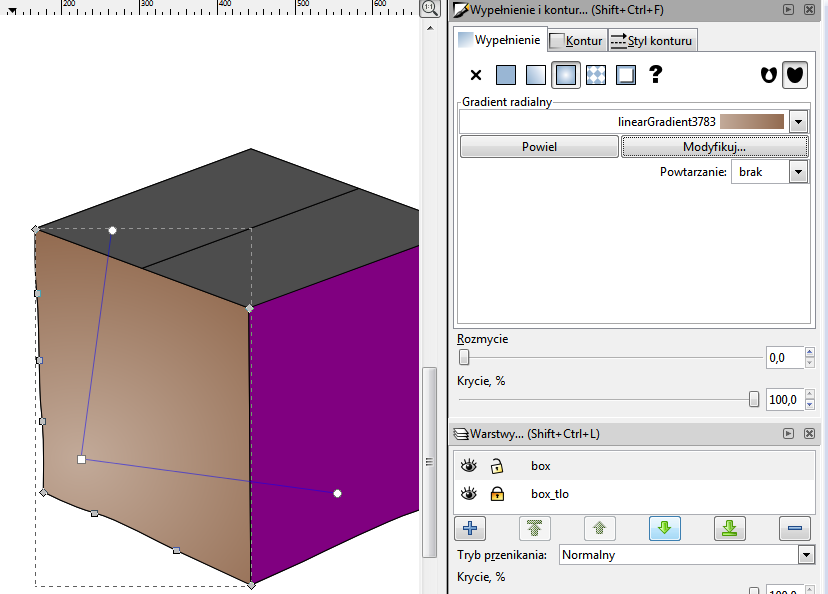This screenshot has height=594, width=828.
Task: Click Rozmycie value field 0,0
Action: tap(784, 358)
